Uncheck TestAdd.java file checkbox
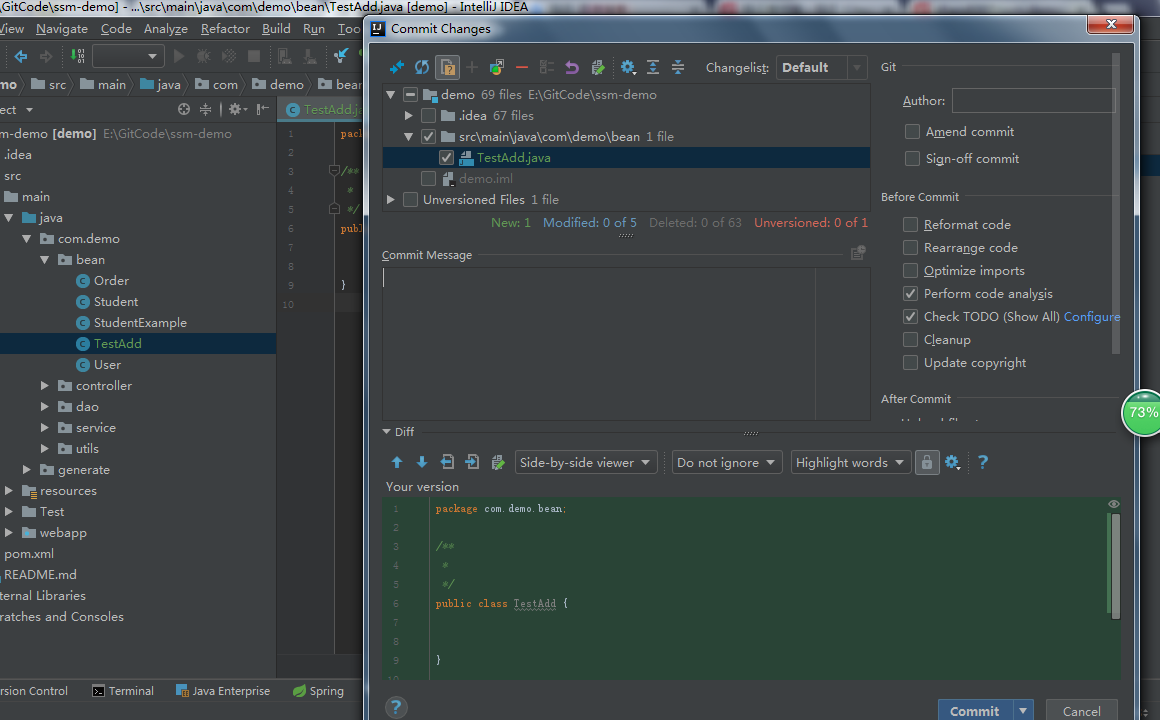This screenshot has width=1160, height=720. pos(446,158)
